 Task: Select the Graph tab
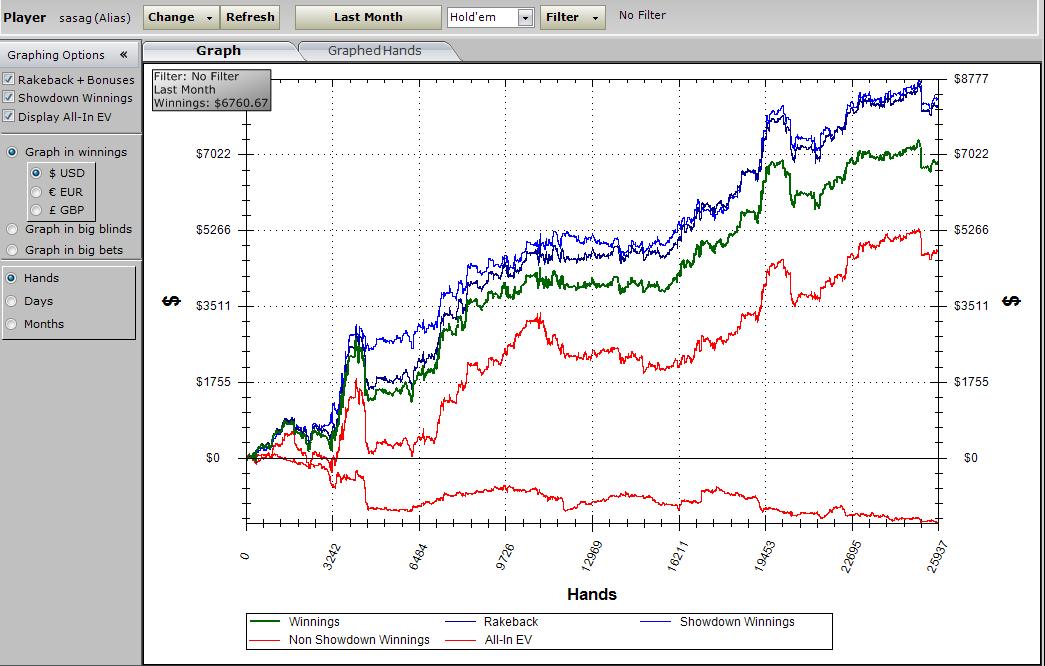tap(218, 50)
